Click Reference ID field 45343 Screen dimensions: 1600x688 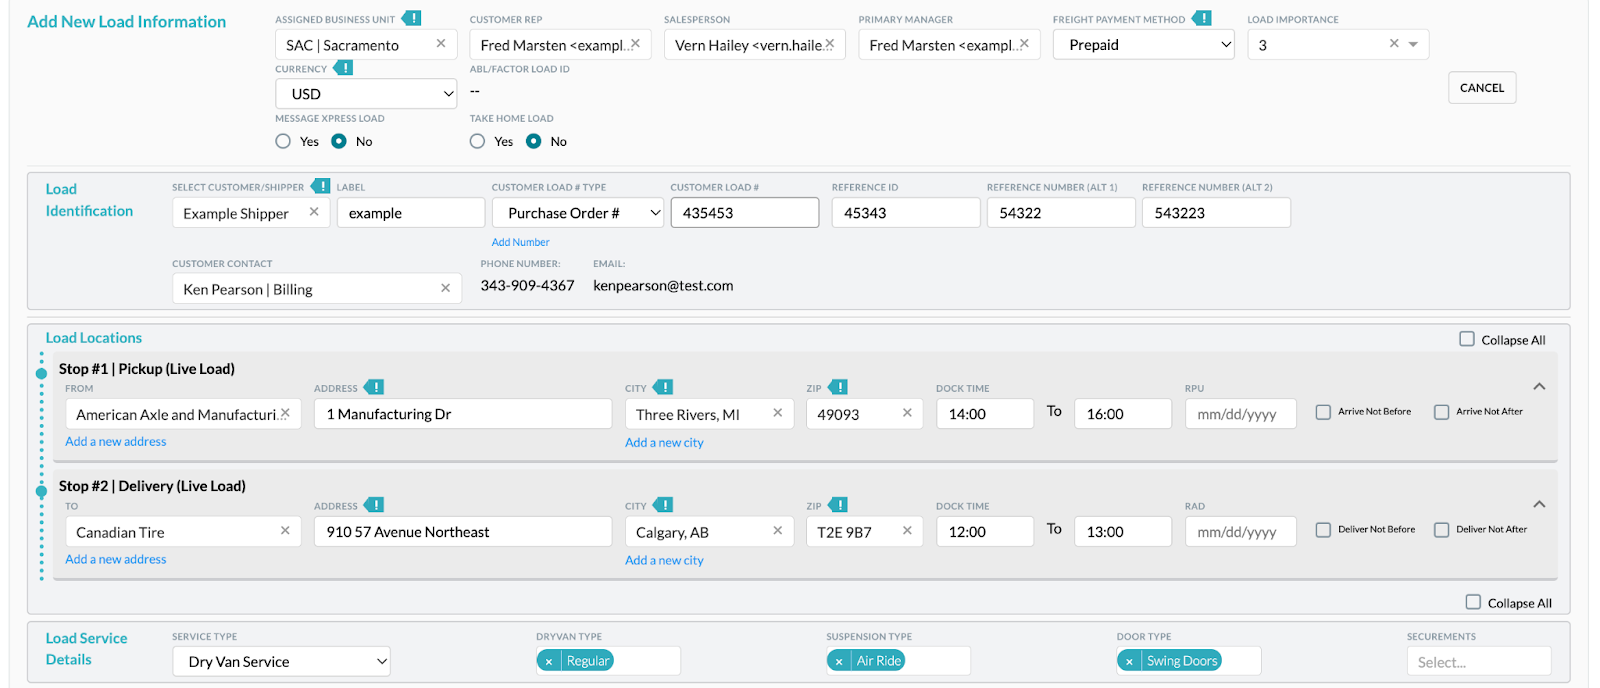906,213
